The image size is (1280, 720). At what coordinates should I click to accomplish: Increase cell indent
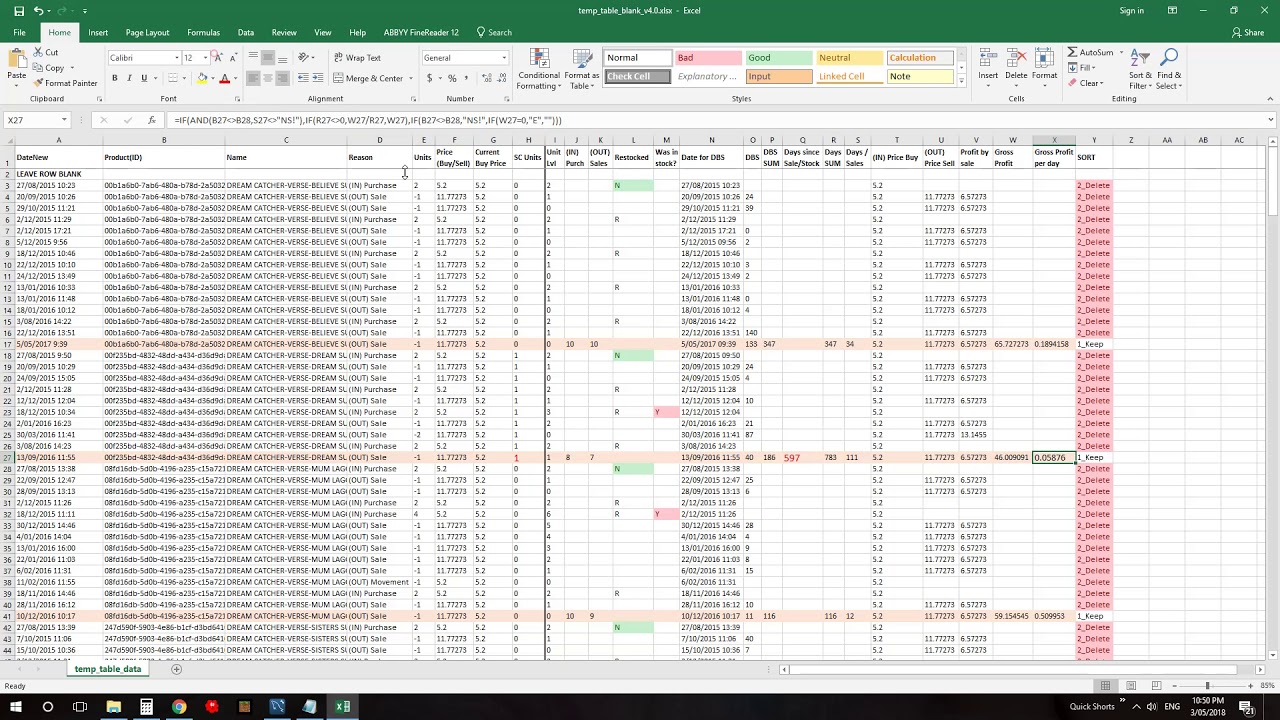(317, 78)
